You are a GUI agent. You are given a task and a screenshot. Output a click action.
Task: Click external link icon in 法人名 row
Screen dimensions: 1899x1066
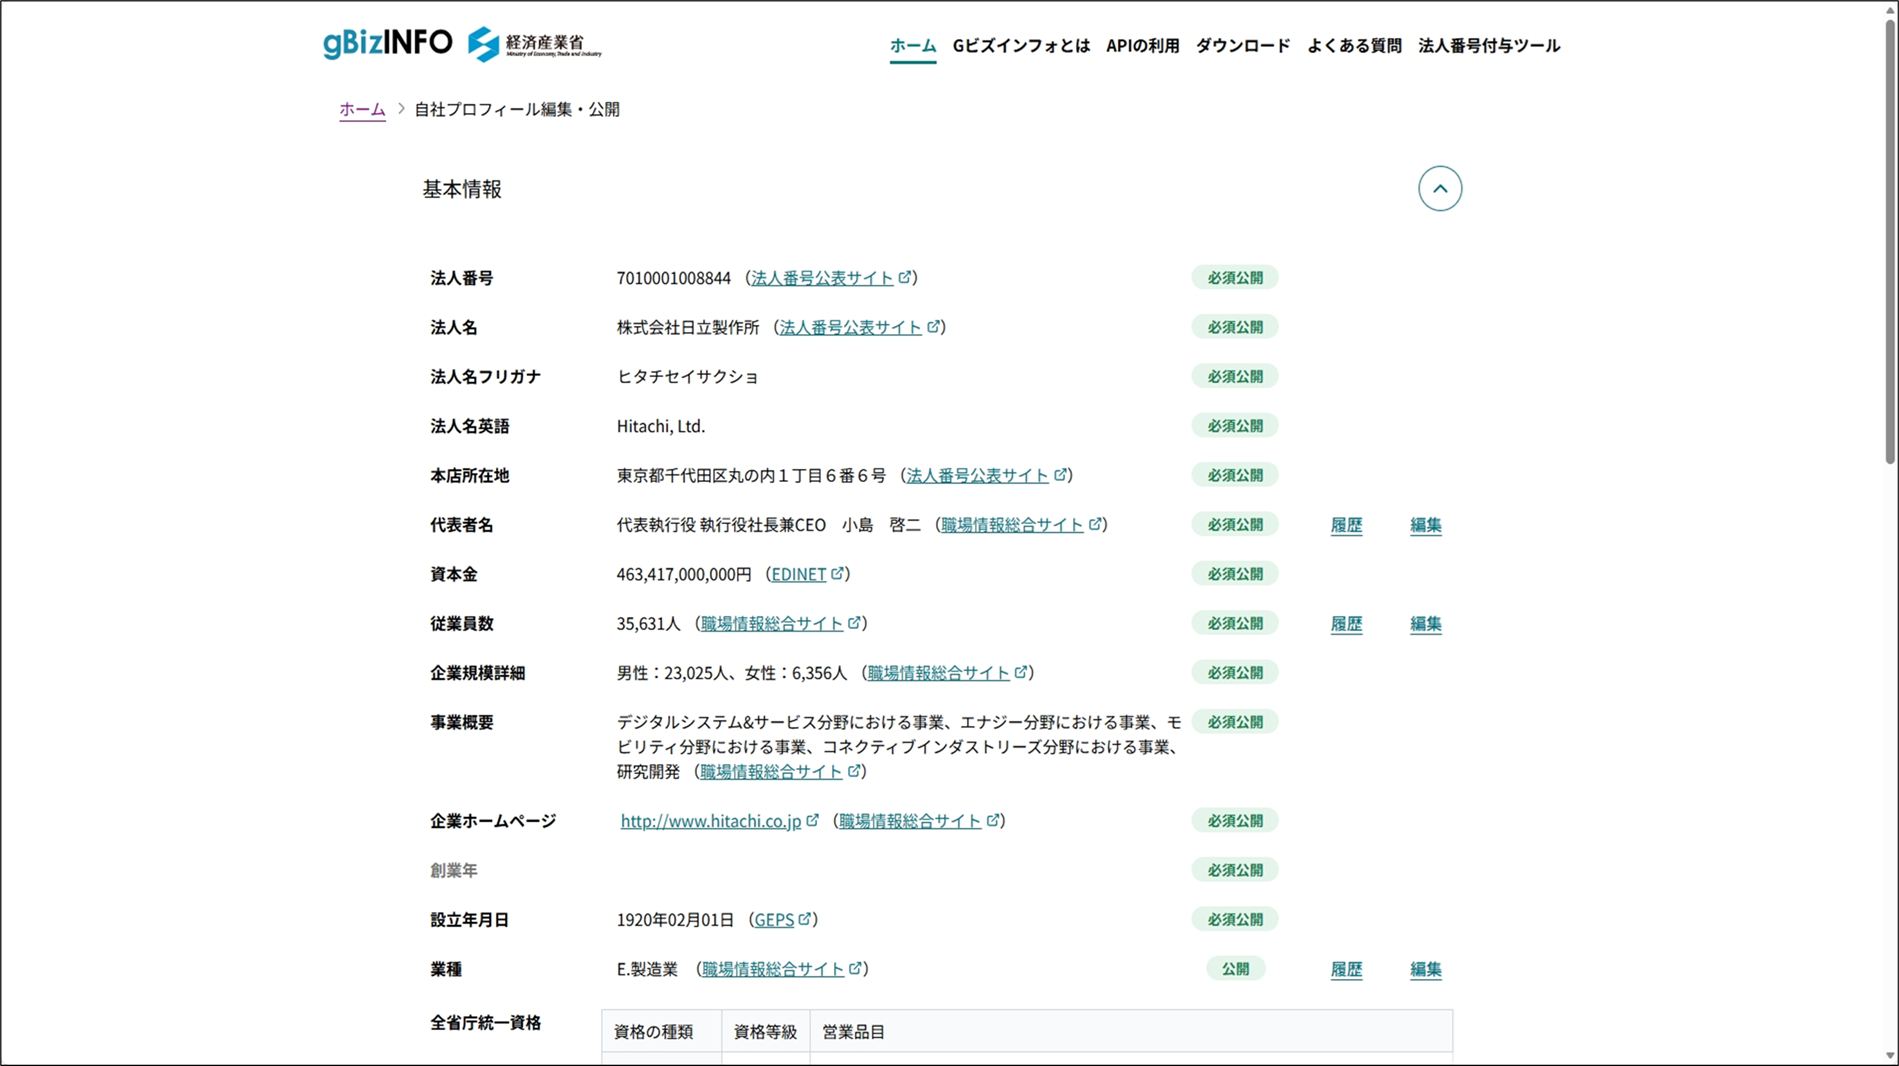click(x=933, y=326)
